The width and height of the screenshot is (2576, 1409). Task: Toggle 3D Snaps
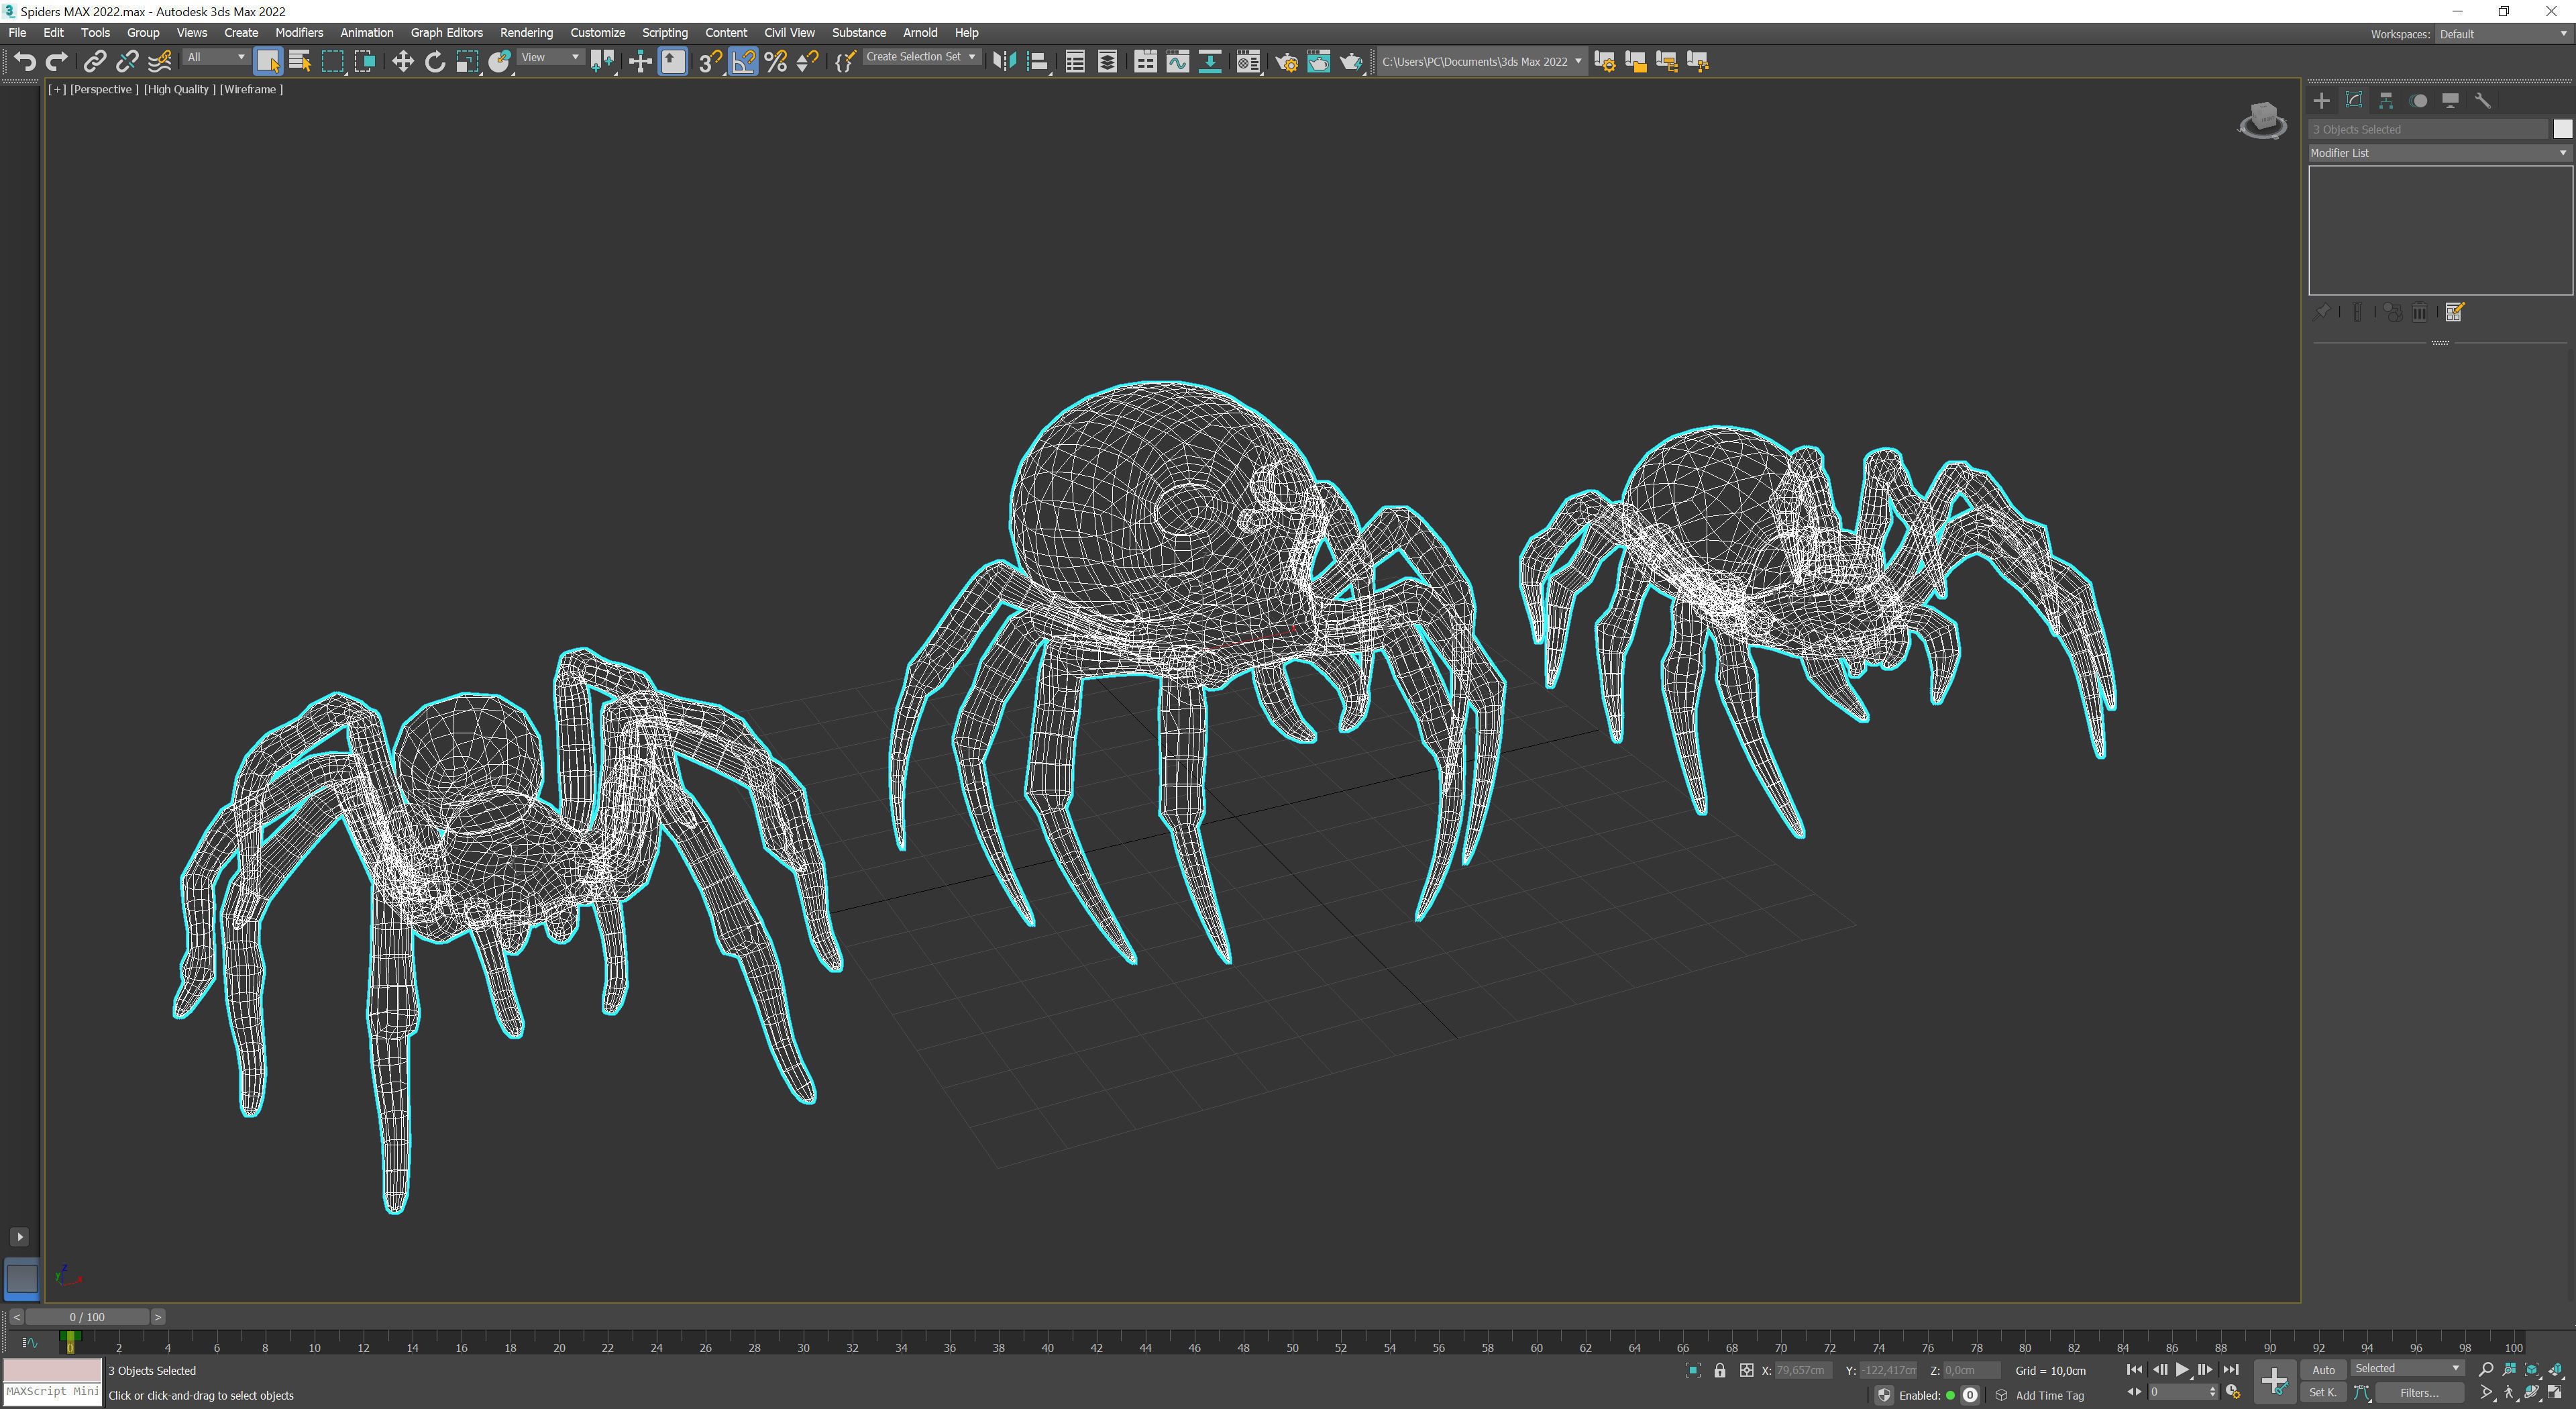coord(710,62)
